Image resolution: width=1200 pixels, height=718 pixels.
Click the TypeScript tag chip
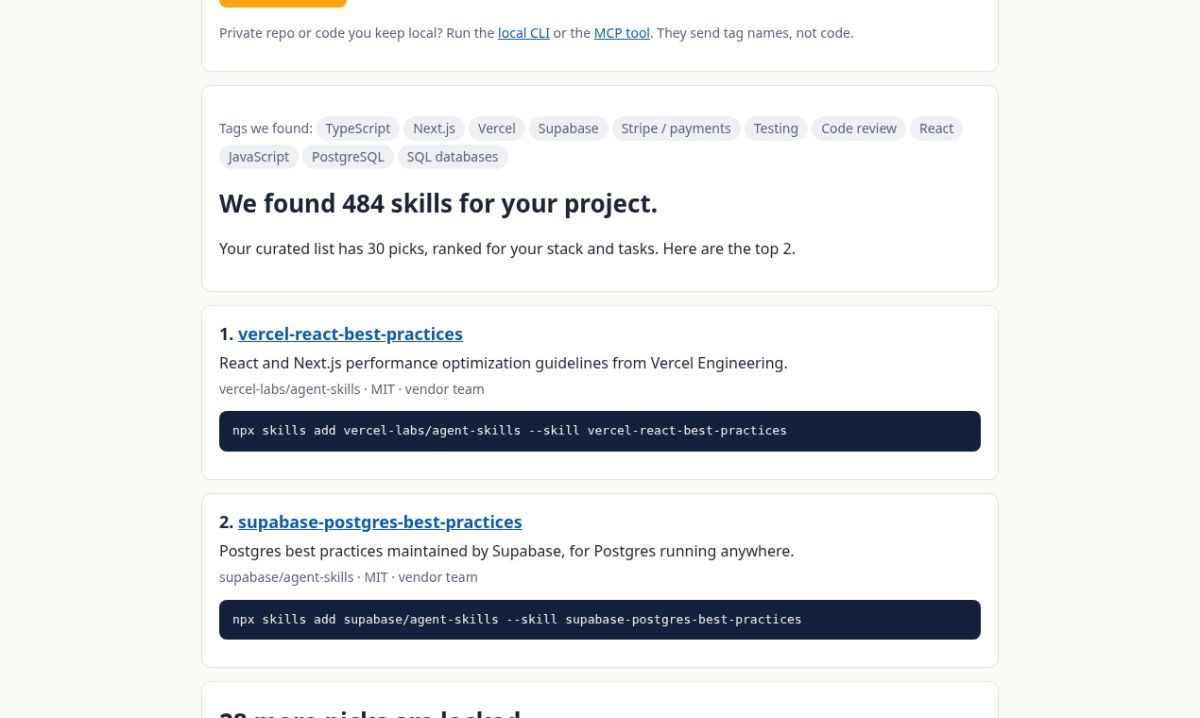[358, 128]
